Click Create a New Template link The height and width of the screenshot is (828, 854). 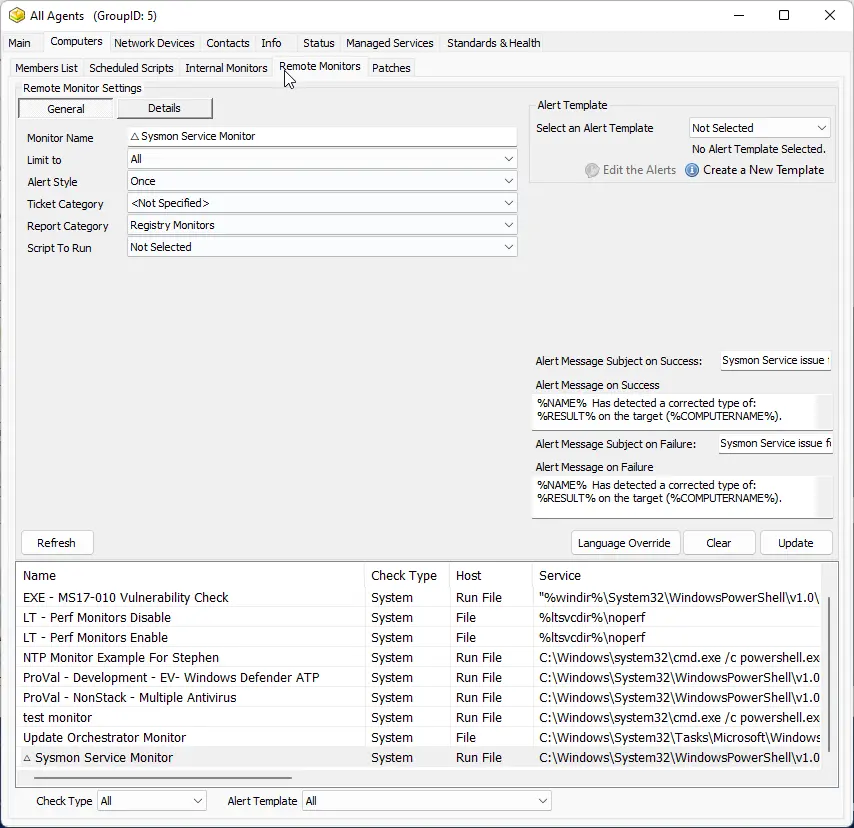pyautogui.click(x=763, y=170)
